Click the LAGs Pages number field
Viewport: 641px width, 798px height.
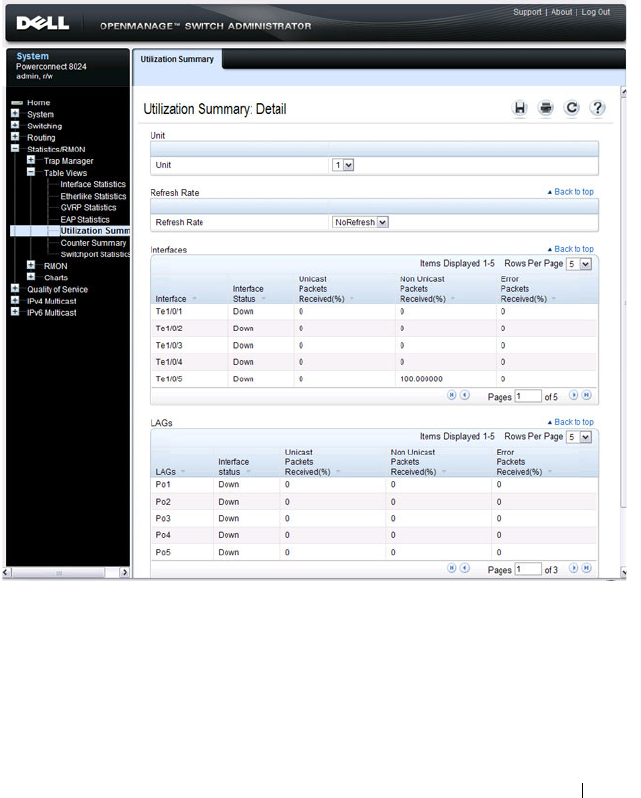528,569
